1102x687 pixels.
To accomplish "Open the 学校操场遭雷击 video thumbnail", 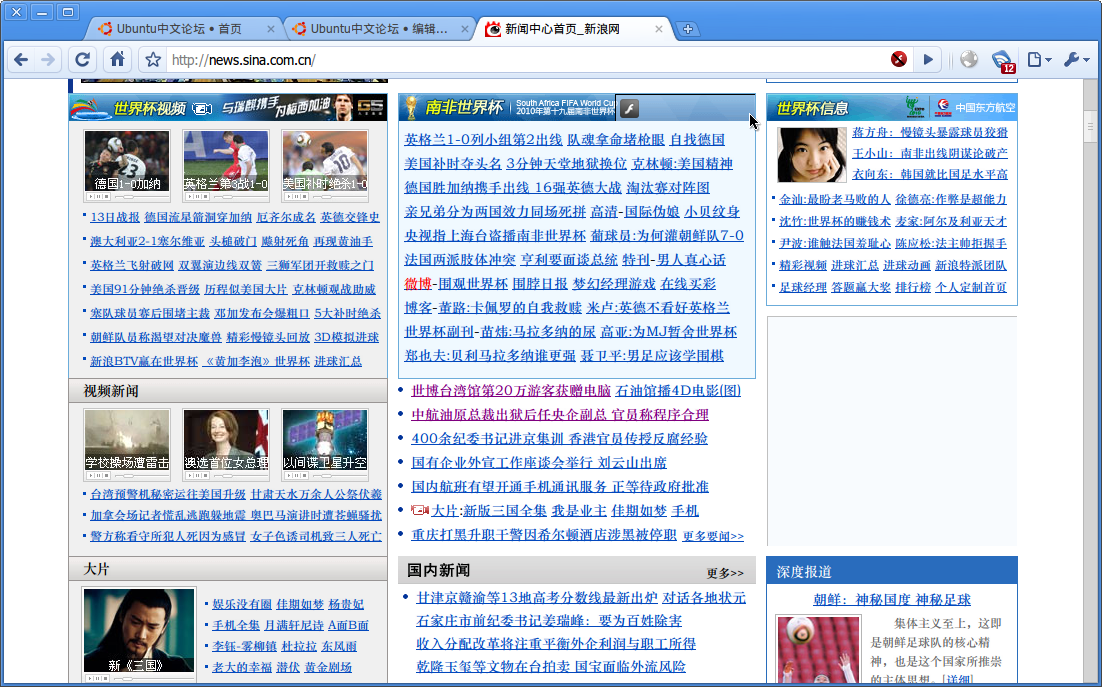I will click(127, 440).
